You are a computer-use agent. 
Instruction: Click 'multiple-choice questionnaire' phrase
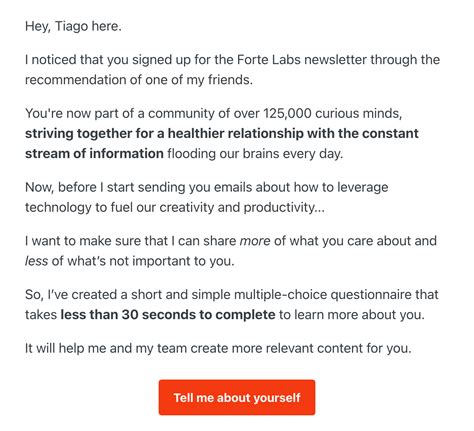[323, 294]
